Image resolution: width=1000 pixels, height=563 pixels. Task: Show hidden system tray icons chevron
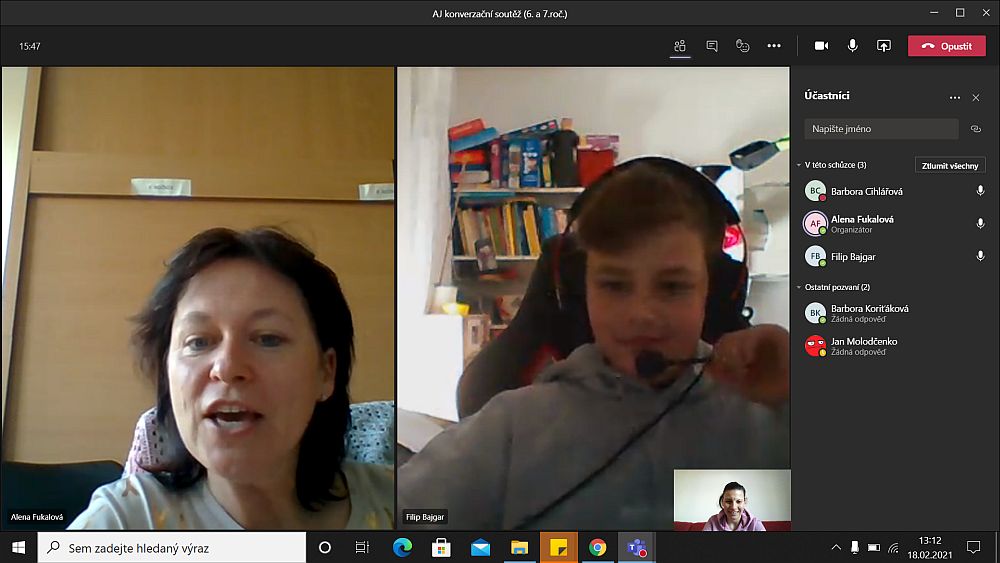click(x=836, y=547)
